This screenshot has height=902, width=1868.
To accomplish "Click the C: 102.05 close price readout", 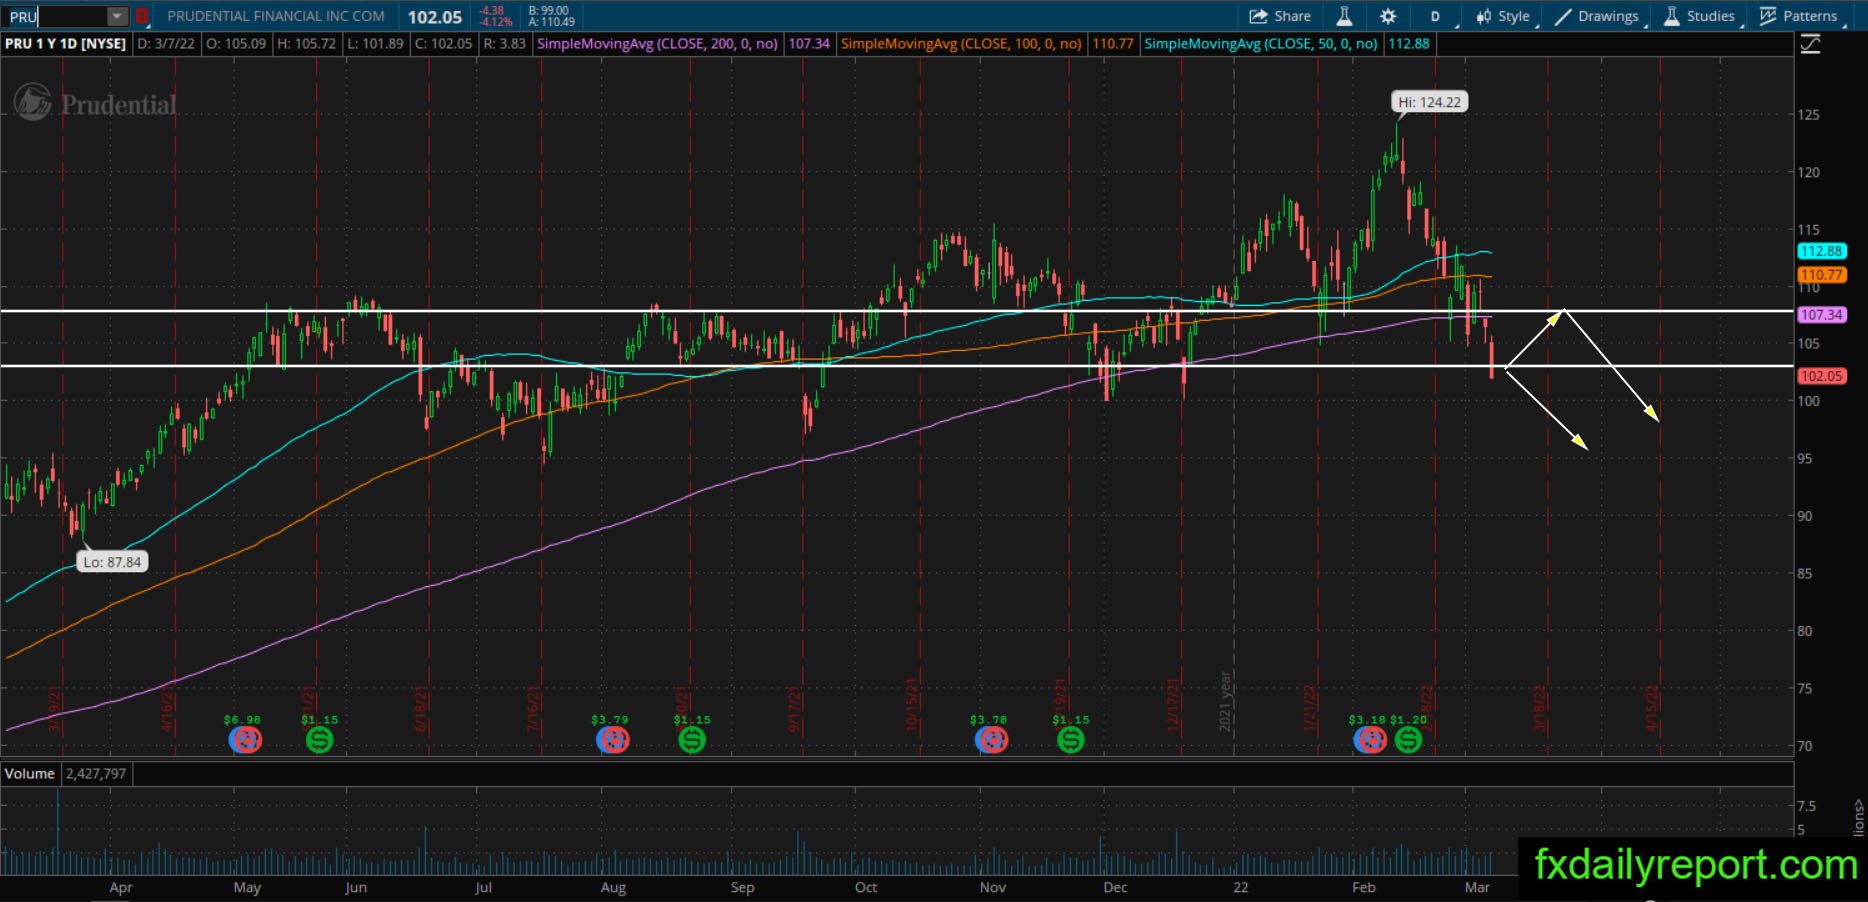I will click(444, 44).
